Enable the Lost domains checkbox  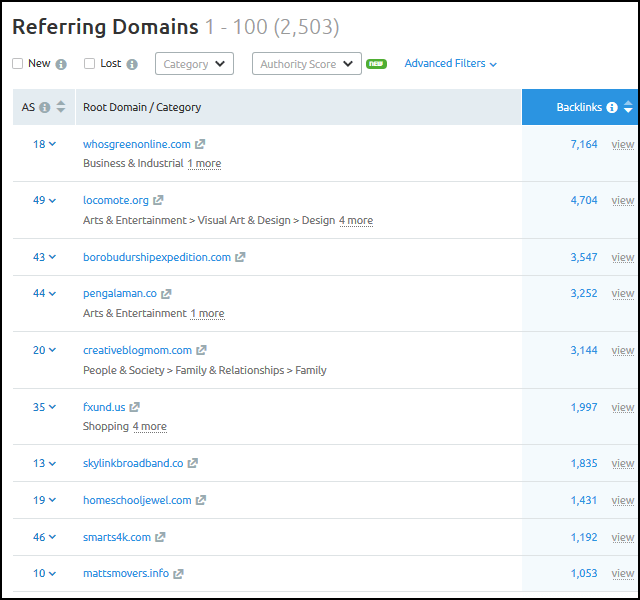(89, 63)
